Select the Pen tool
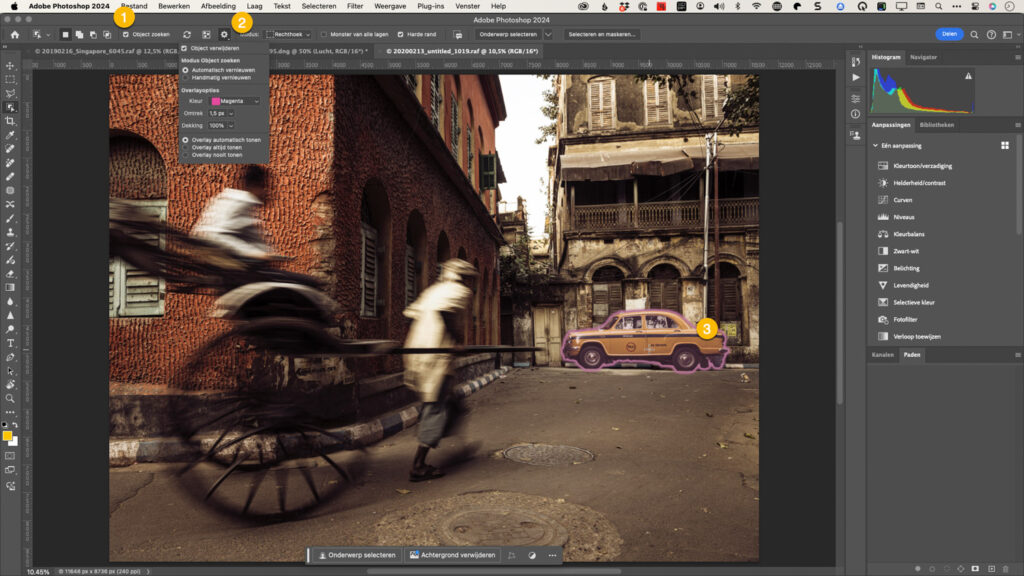 click(x=10, y=357)
